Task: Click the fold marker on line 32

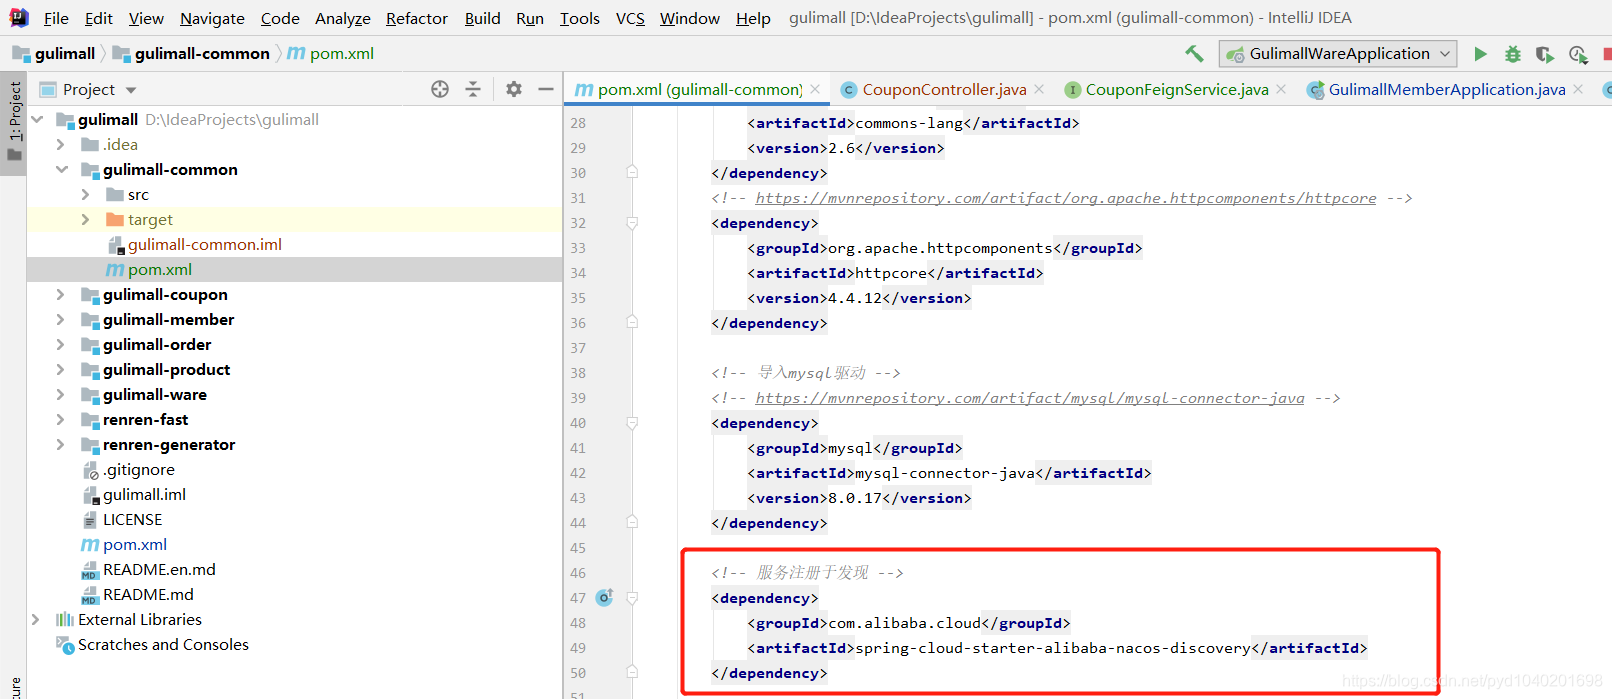Action: pyautogui.click(x=632, y=223)
